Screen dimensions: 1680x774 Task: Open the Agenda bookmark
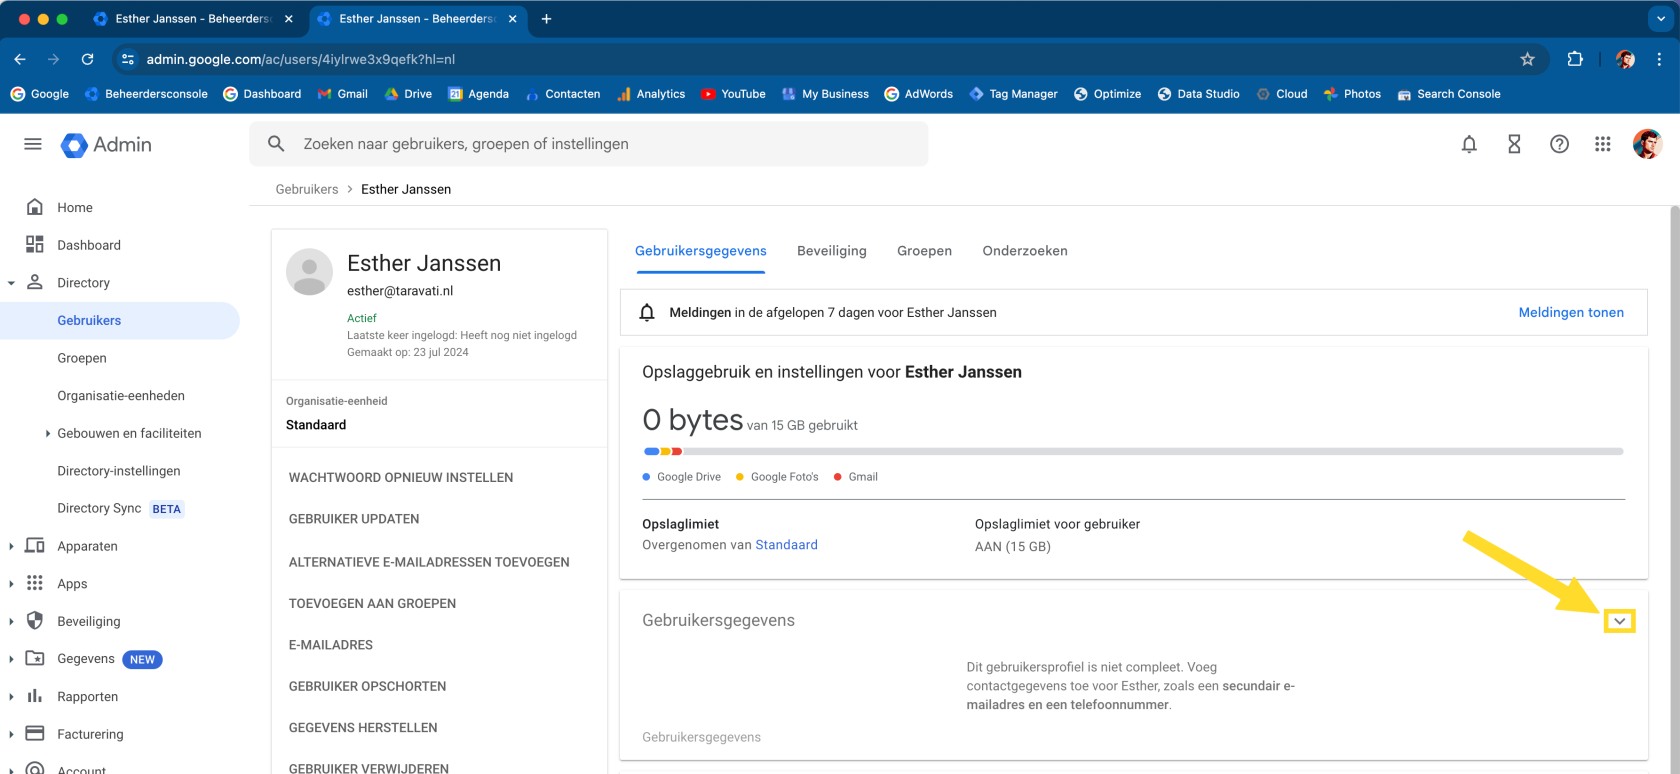(478, 94)
